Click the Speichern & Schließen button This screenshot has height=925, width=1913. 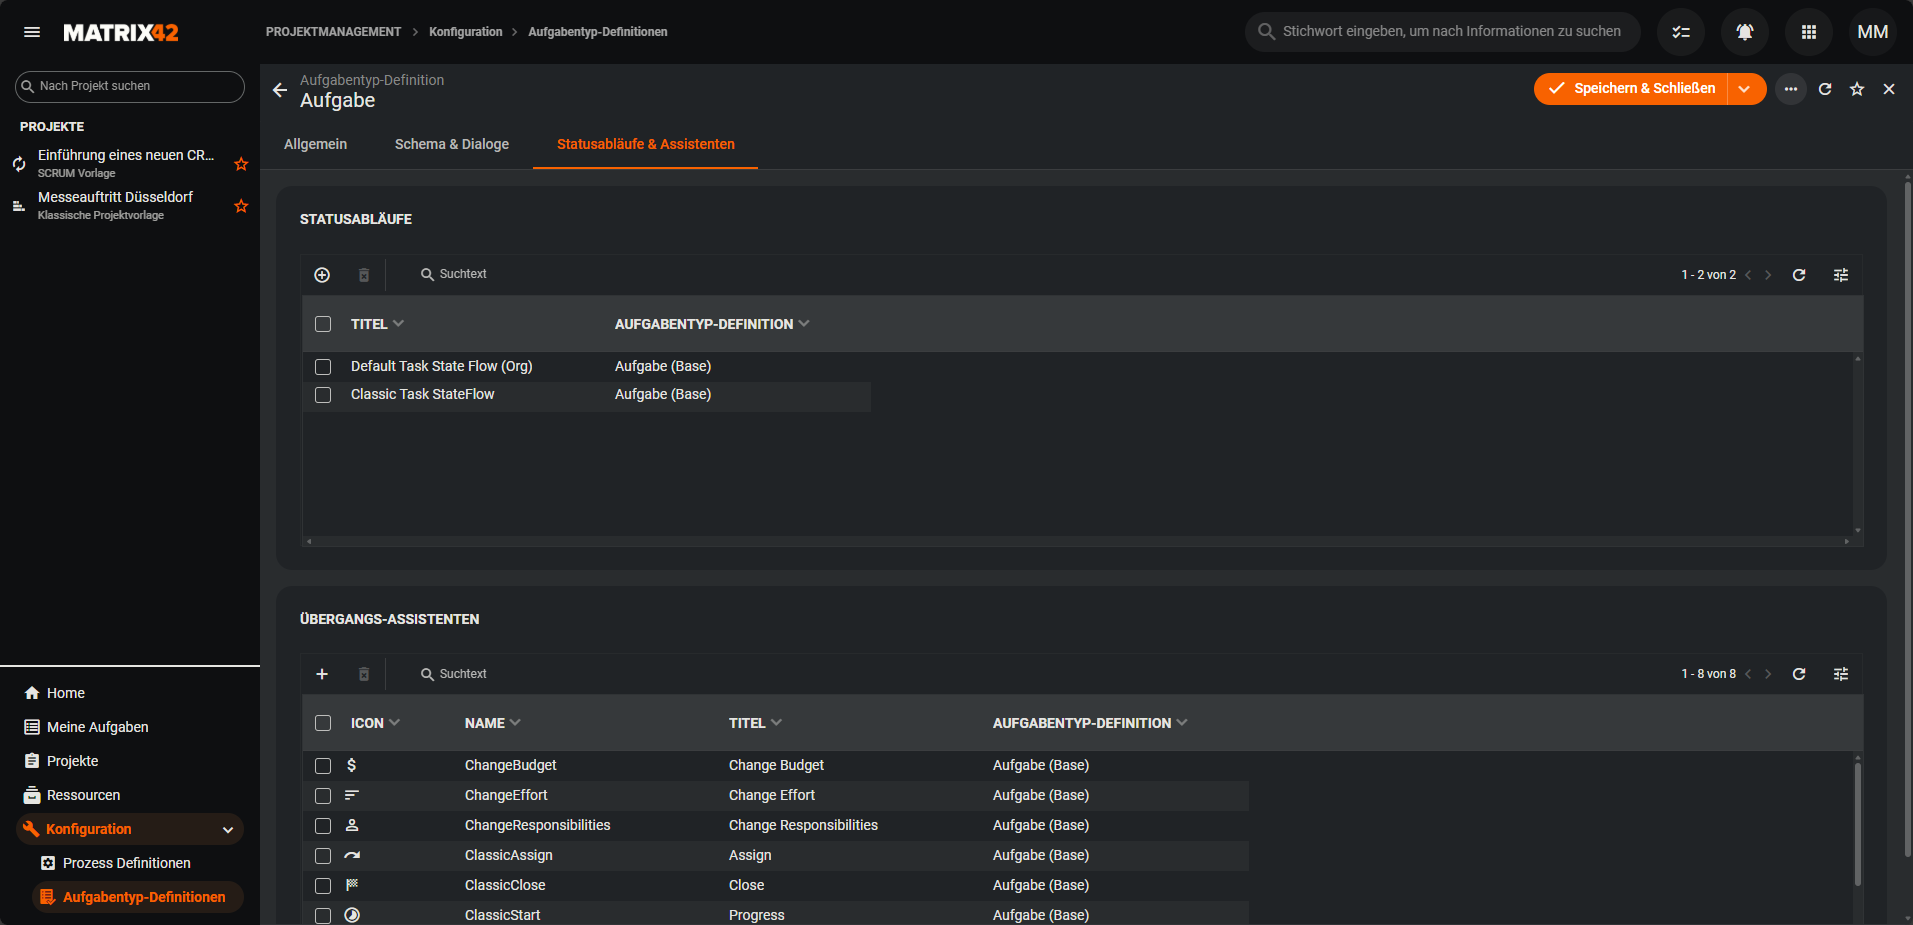pos(1631,89)
